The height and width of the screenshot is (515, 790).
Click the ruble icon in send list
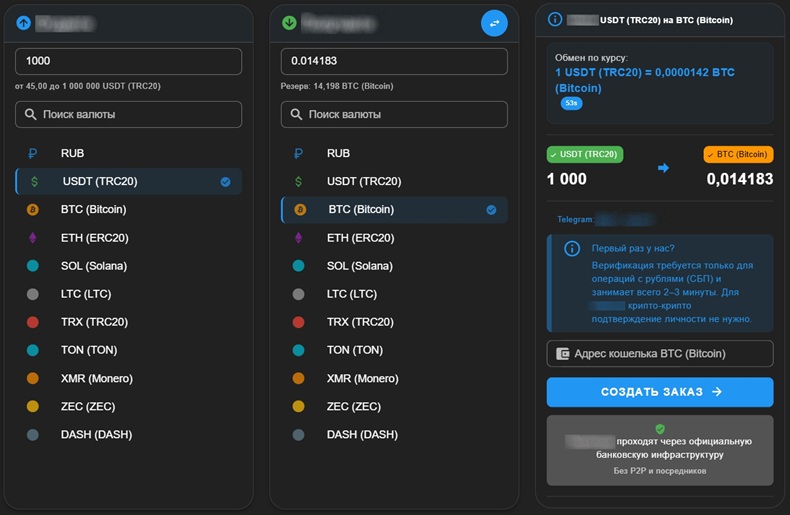pyautogui.click(x=33, y=154)
